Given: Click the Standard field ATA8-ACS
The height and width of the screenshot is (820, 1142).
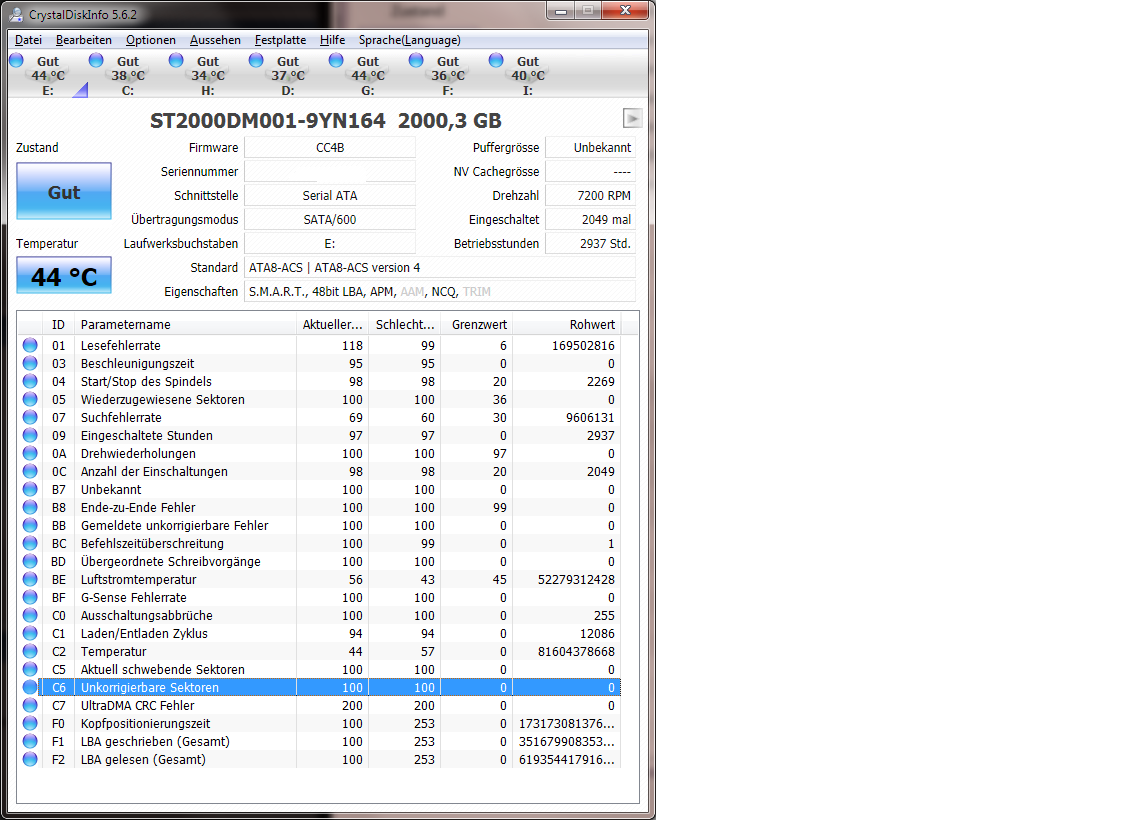Looking at the screenshot, I should point(440,267).
